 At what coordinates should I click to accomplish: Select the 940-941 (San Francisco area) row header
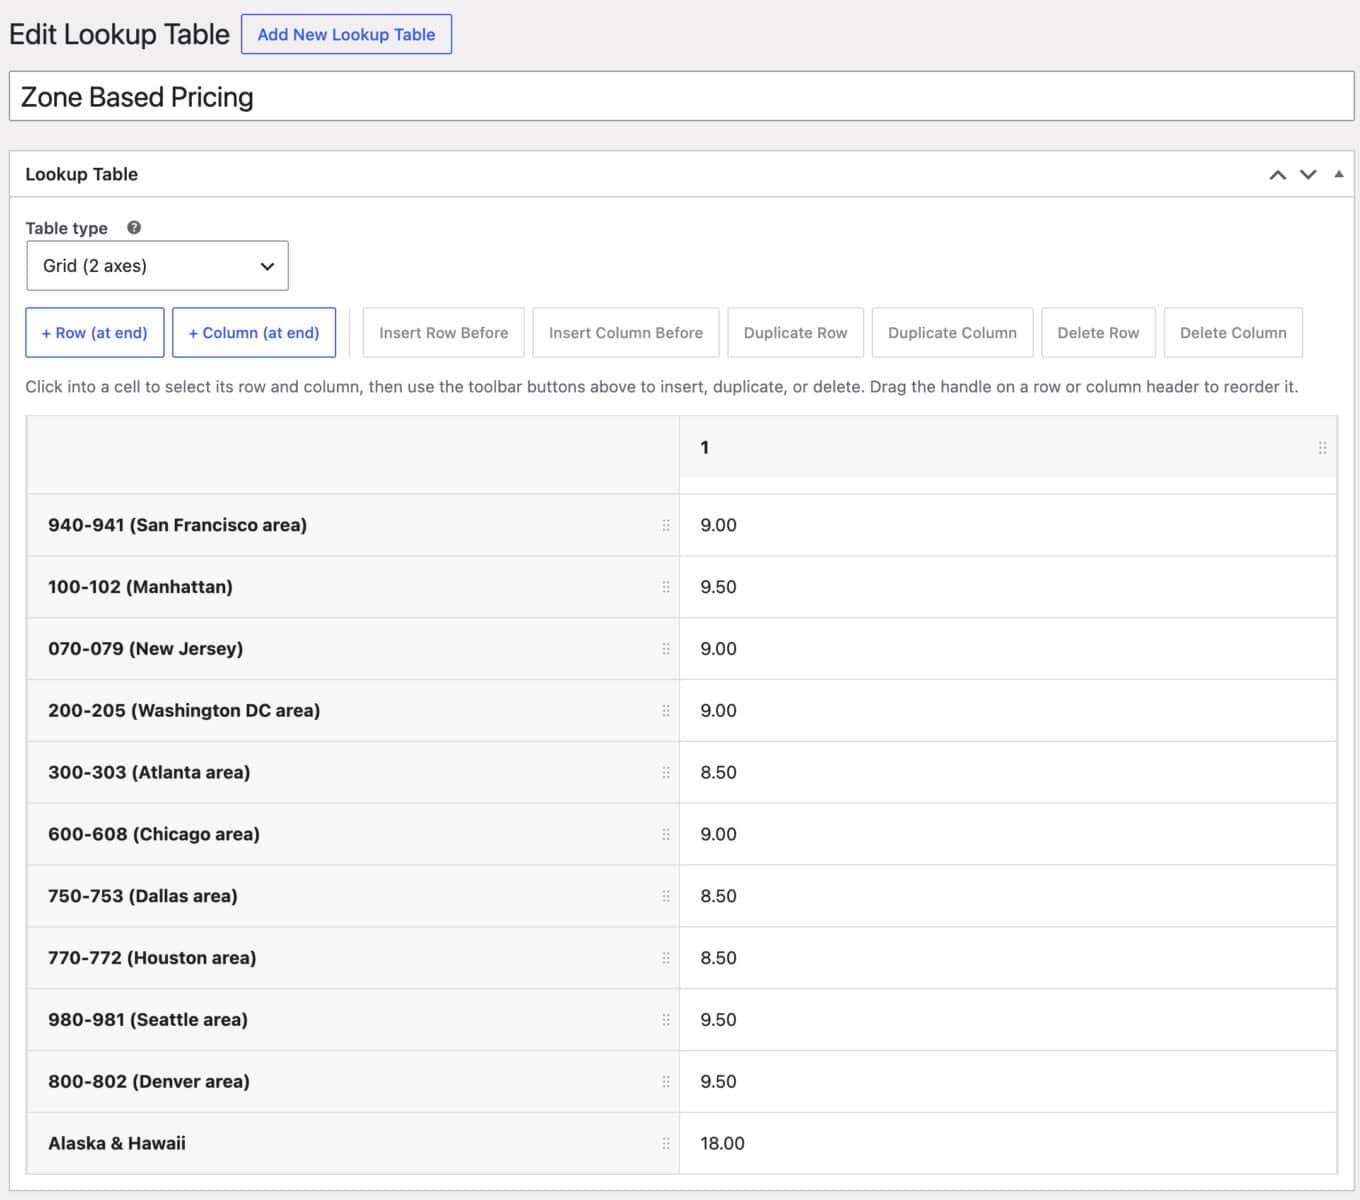tap(353, 525)
